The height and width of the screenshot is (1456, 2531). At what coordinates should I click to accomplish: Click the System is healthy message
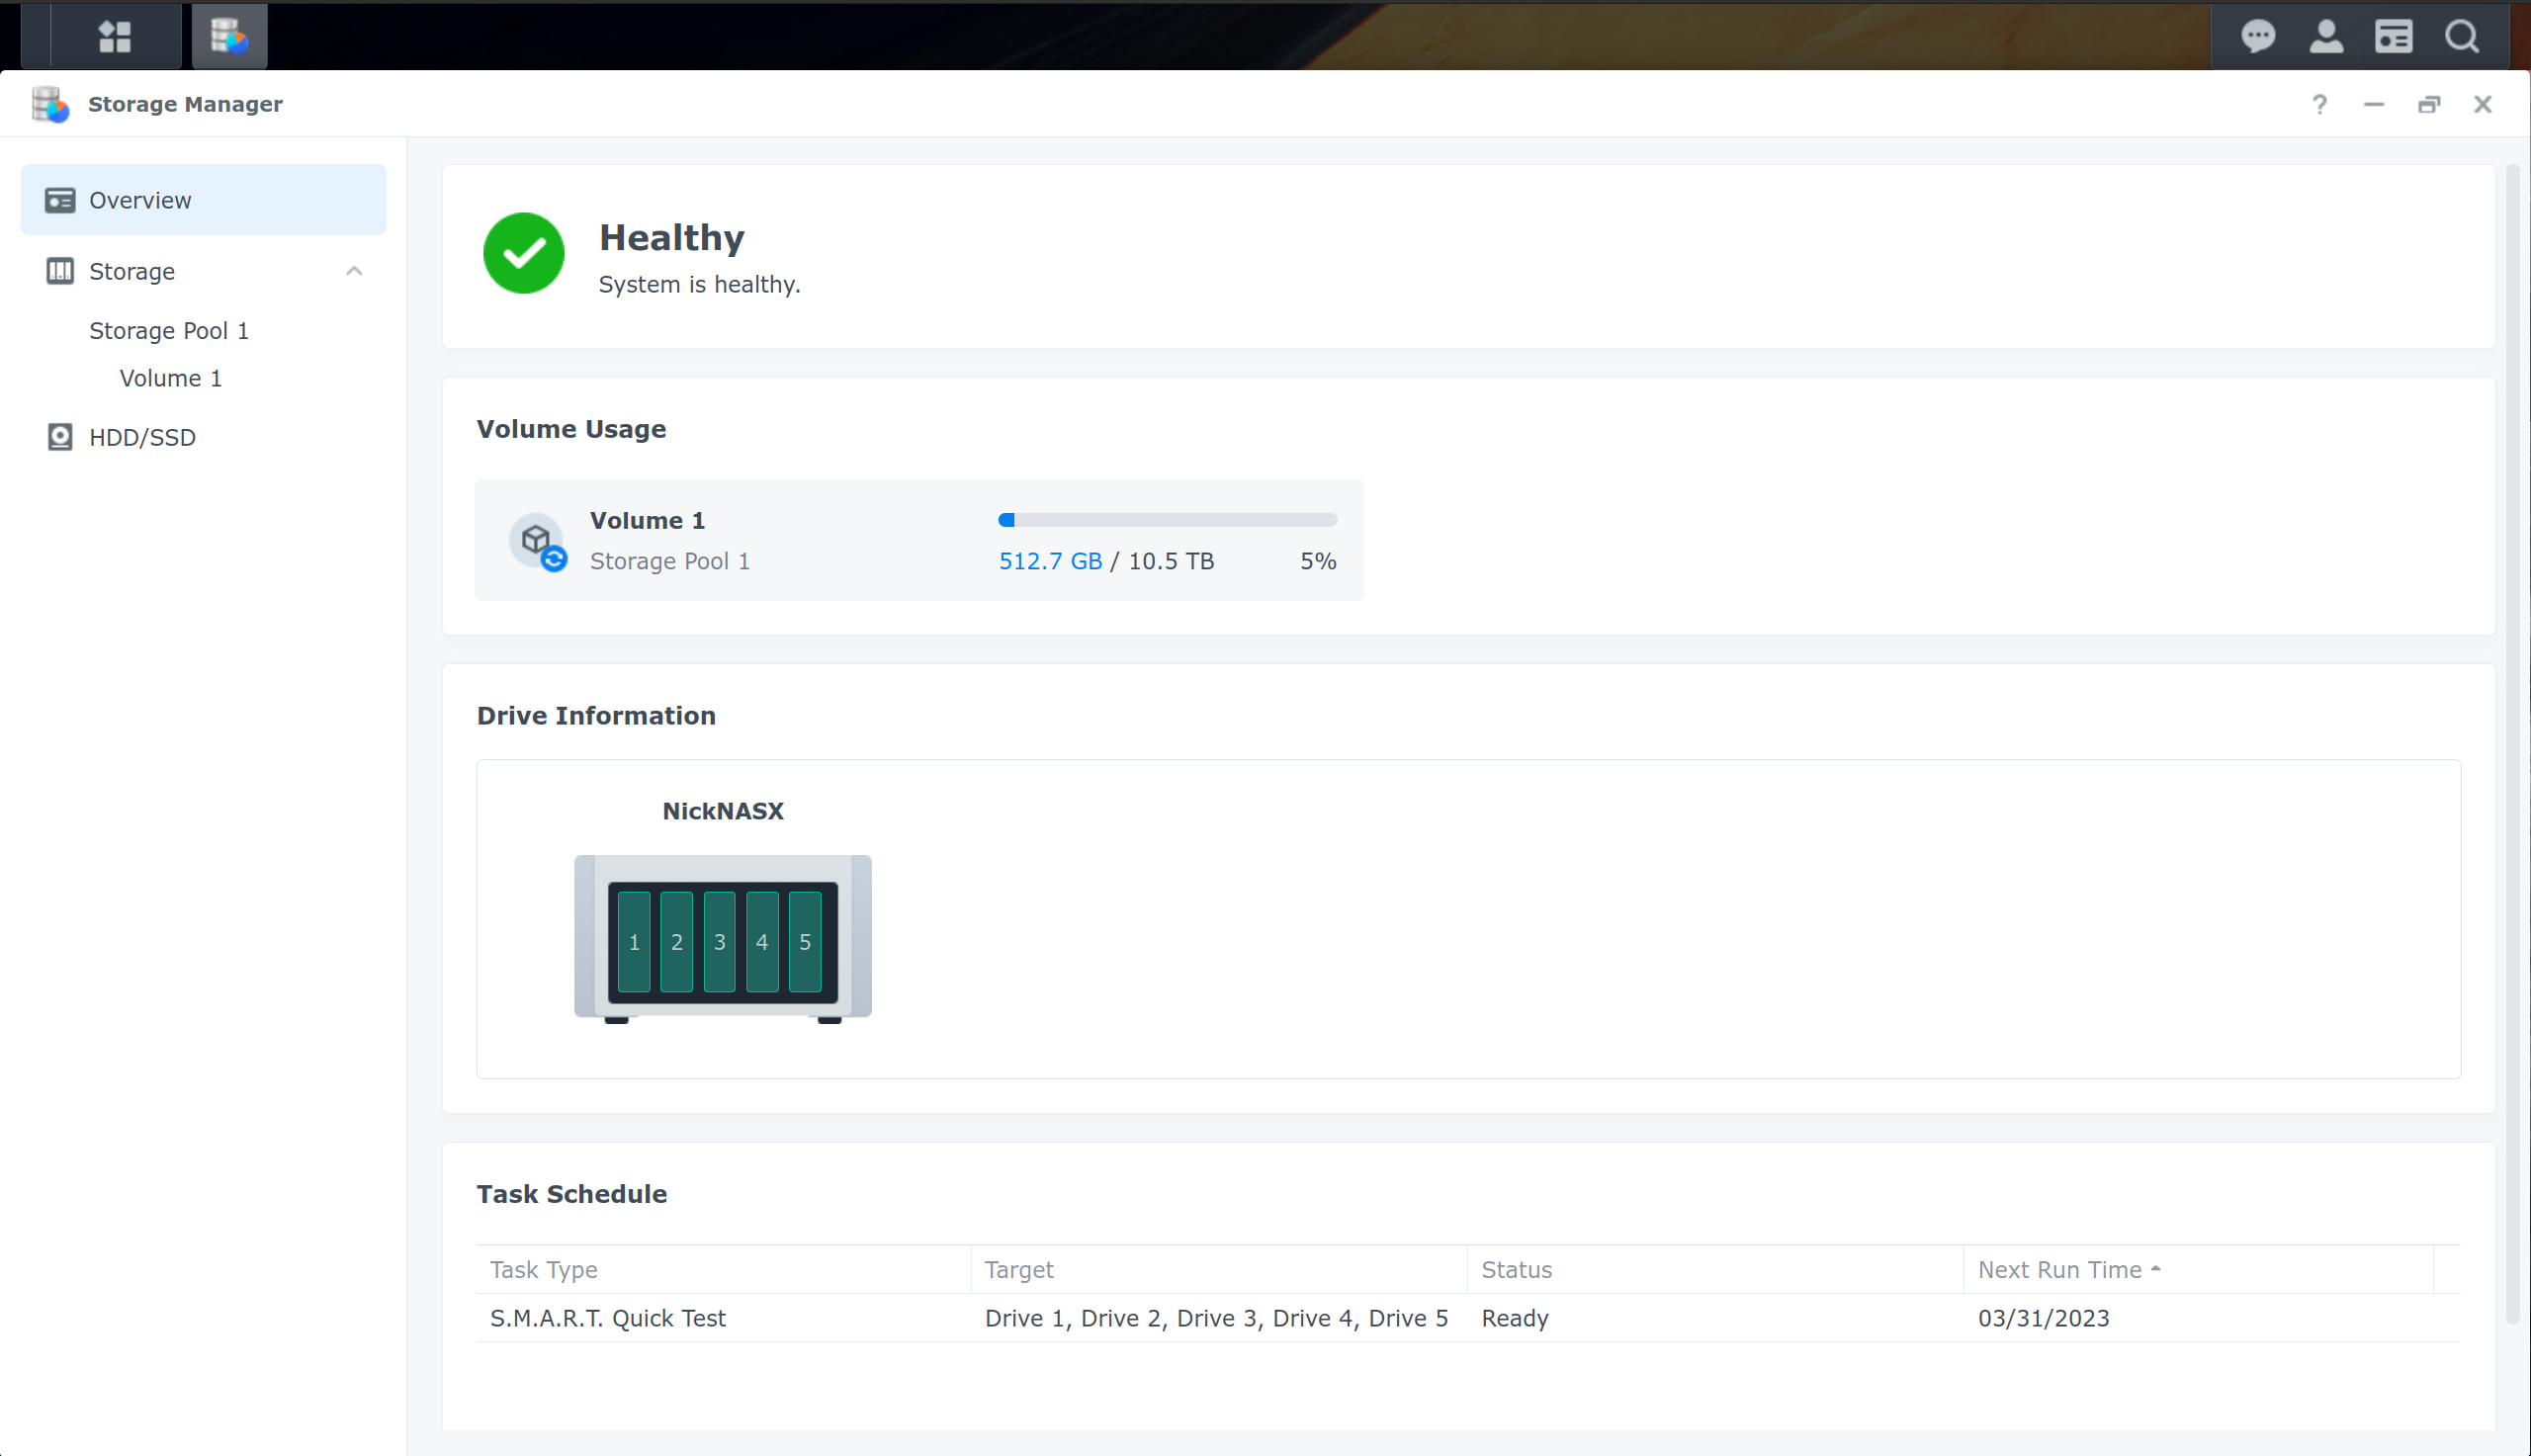(699, 285)
